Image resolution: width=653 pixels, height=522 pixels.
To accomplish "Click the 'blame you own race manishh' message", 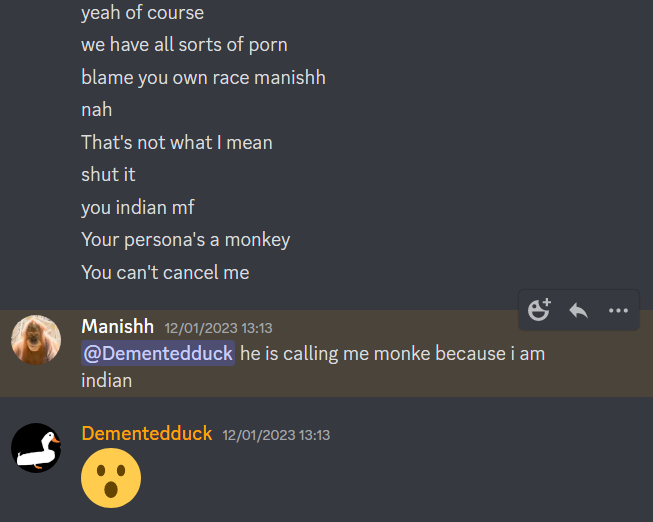I will tap(203, 77).
